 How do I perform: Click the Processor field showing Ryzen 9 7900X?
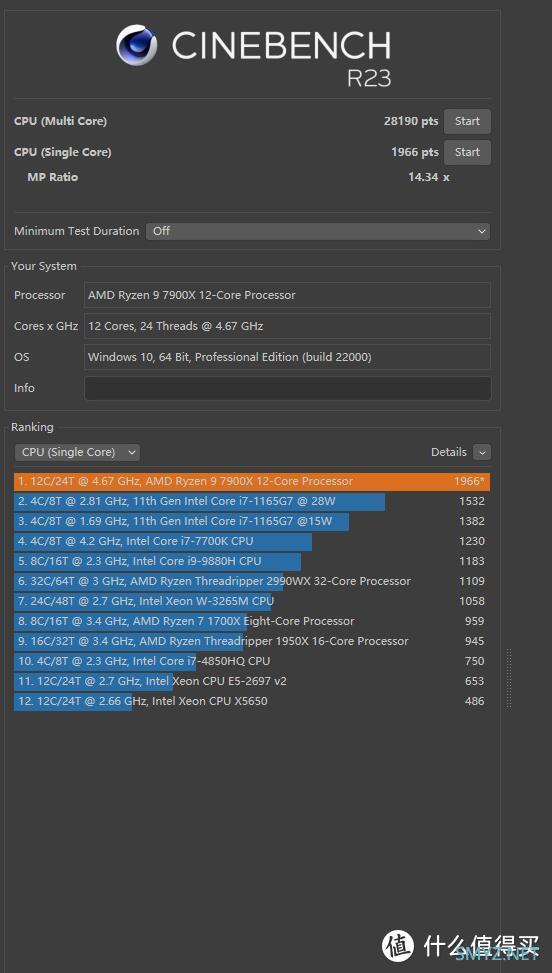(288, 295)
